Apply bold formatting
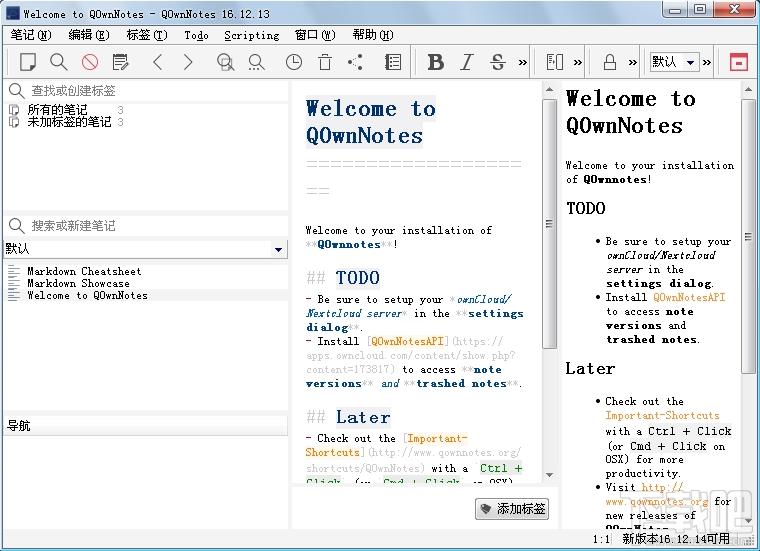Viewport: 760px width, 551px height. [x=435, y=62]
